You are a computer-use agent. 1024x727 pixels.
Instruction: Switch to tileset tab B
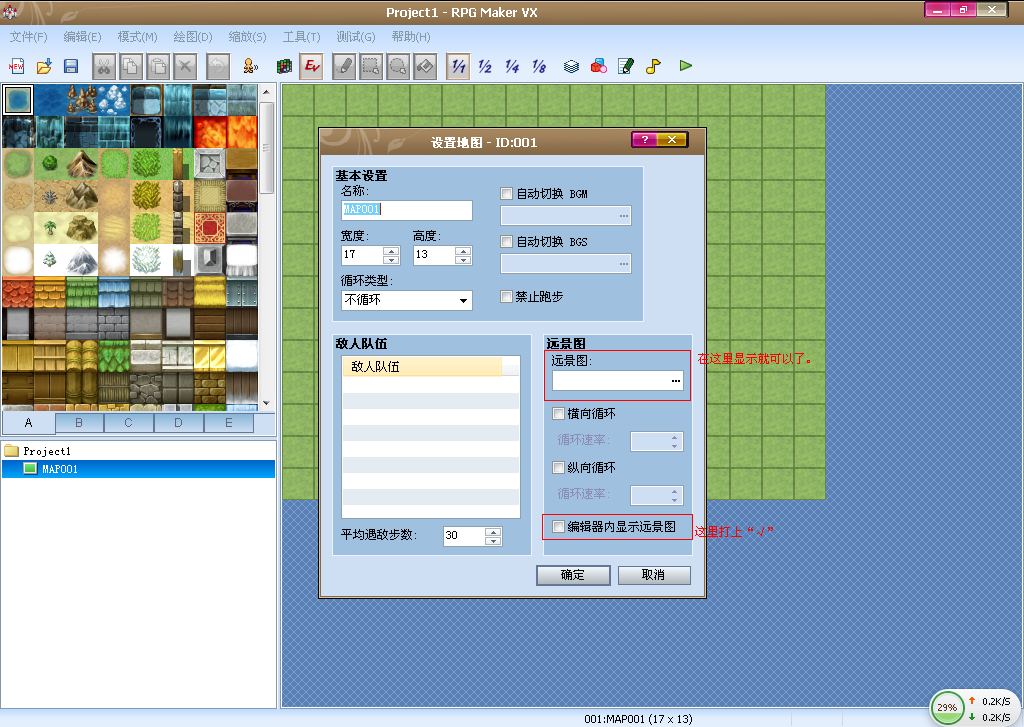(79, 423)
